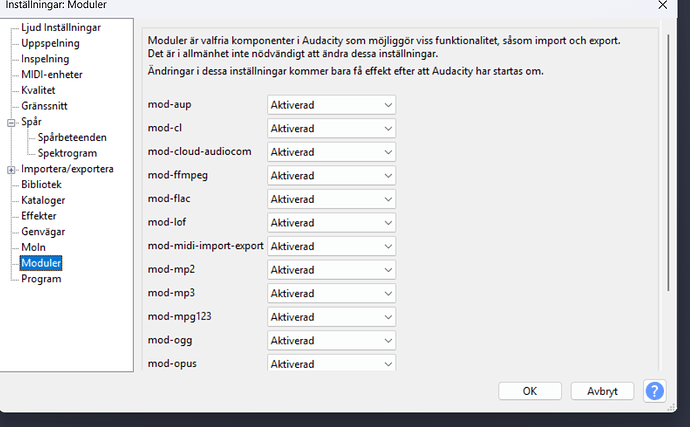Open the mod-midi-import-export dropdown
Screen dimensions: 690x427
[x=331, y=246]
